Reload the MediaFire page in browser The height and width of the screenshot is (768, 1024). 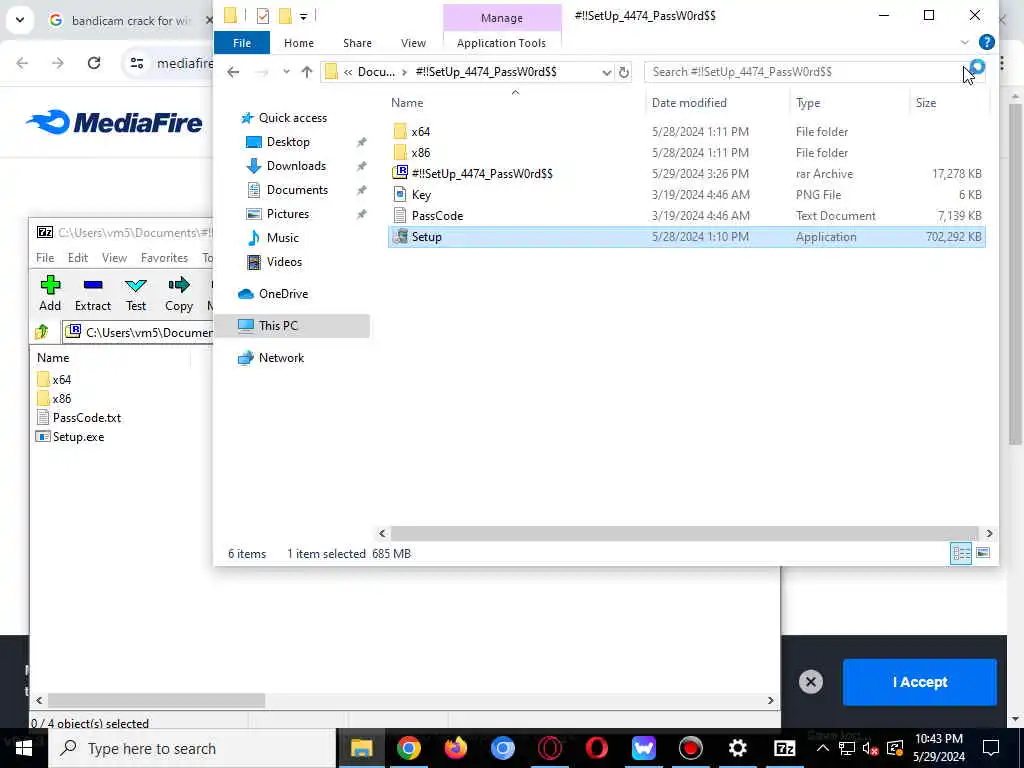coord(94,63)
